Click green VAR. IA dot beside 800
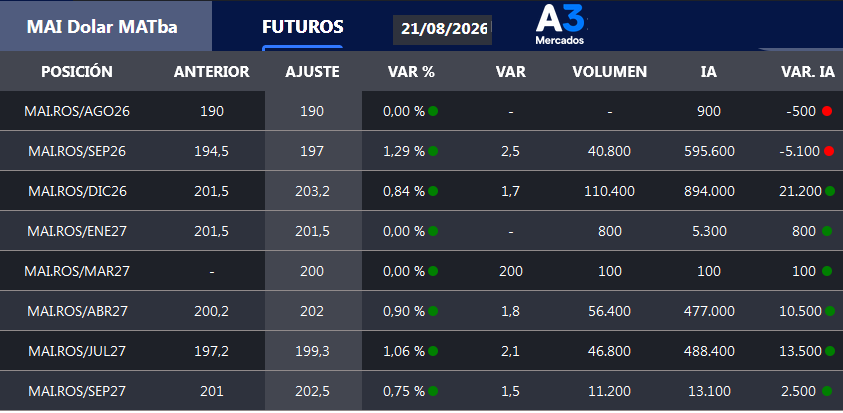 [827, 231]
